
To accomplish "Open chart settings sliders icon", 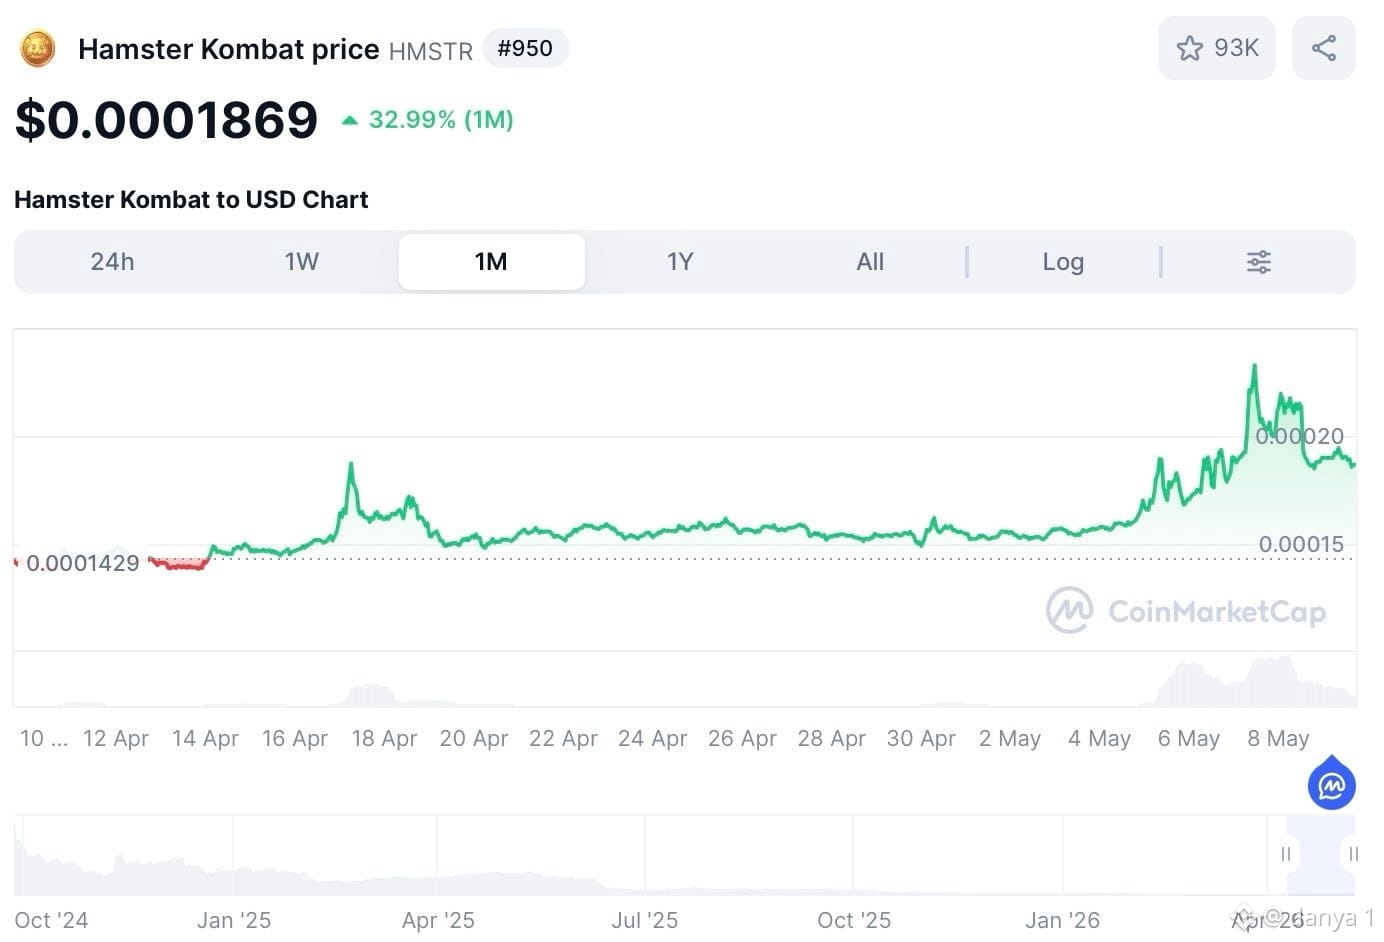I will (x=1258, y=262).
